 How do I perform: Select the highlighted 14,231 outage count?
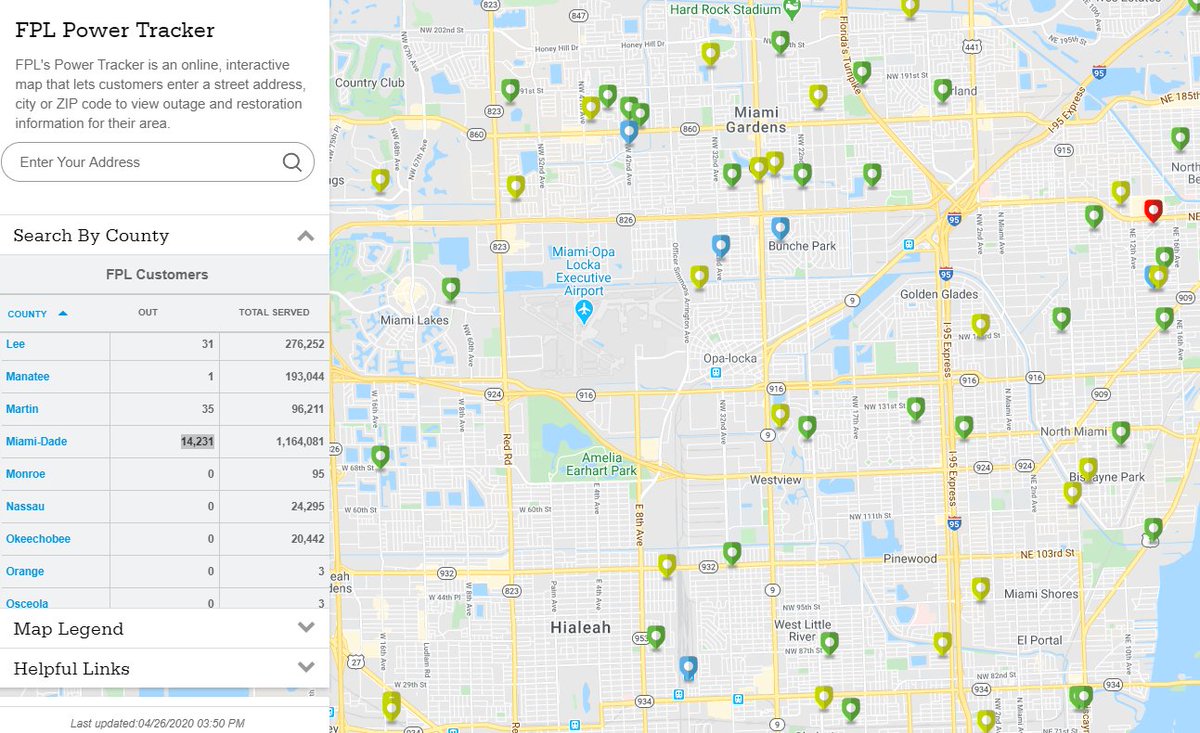point(197,441)
